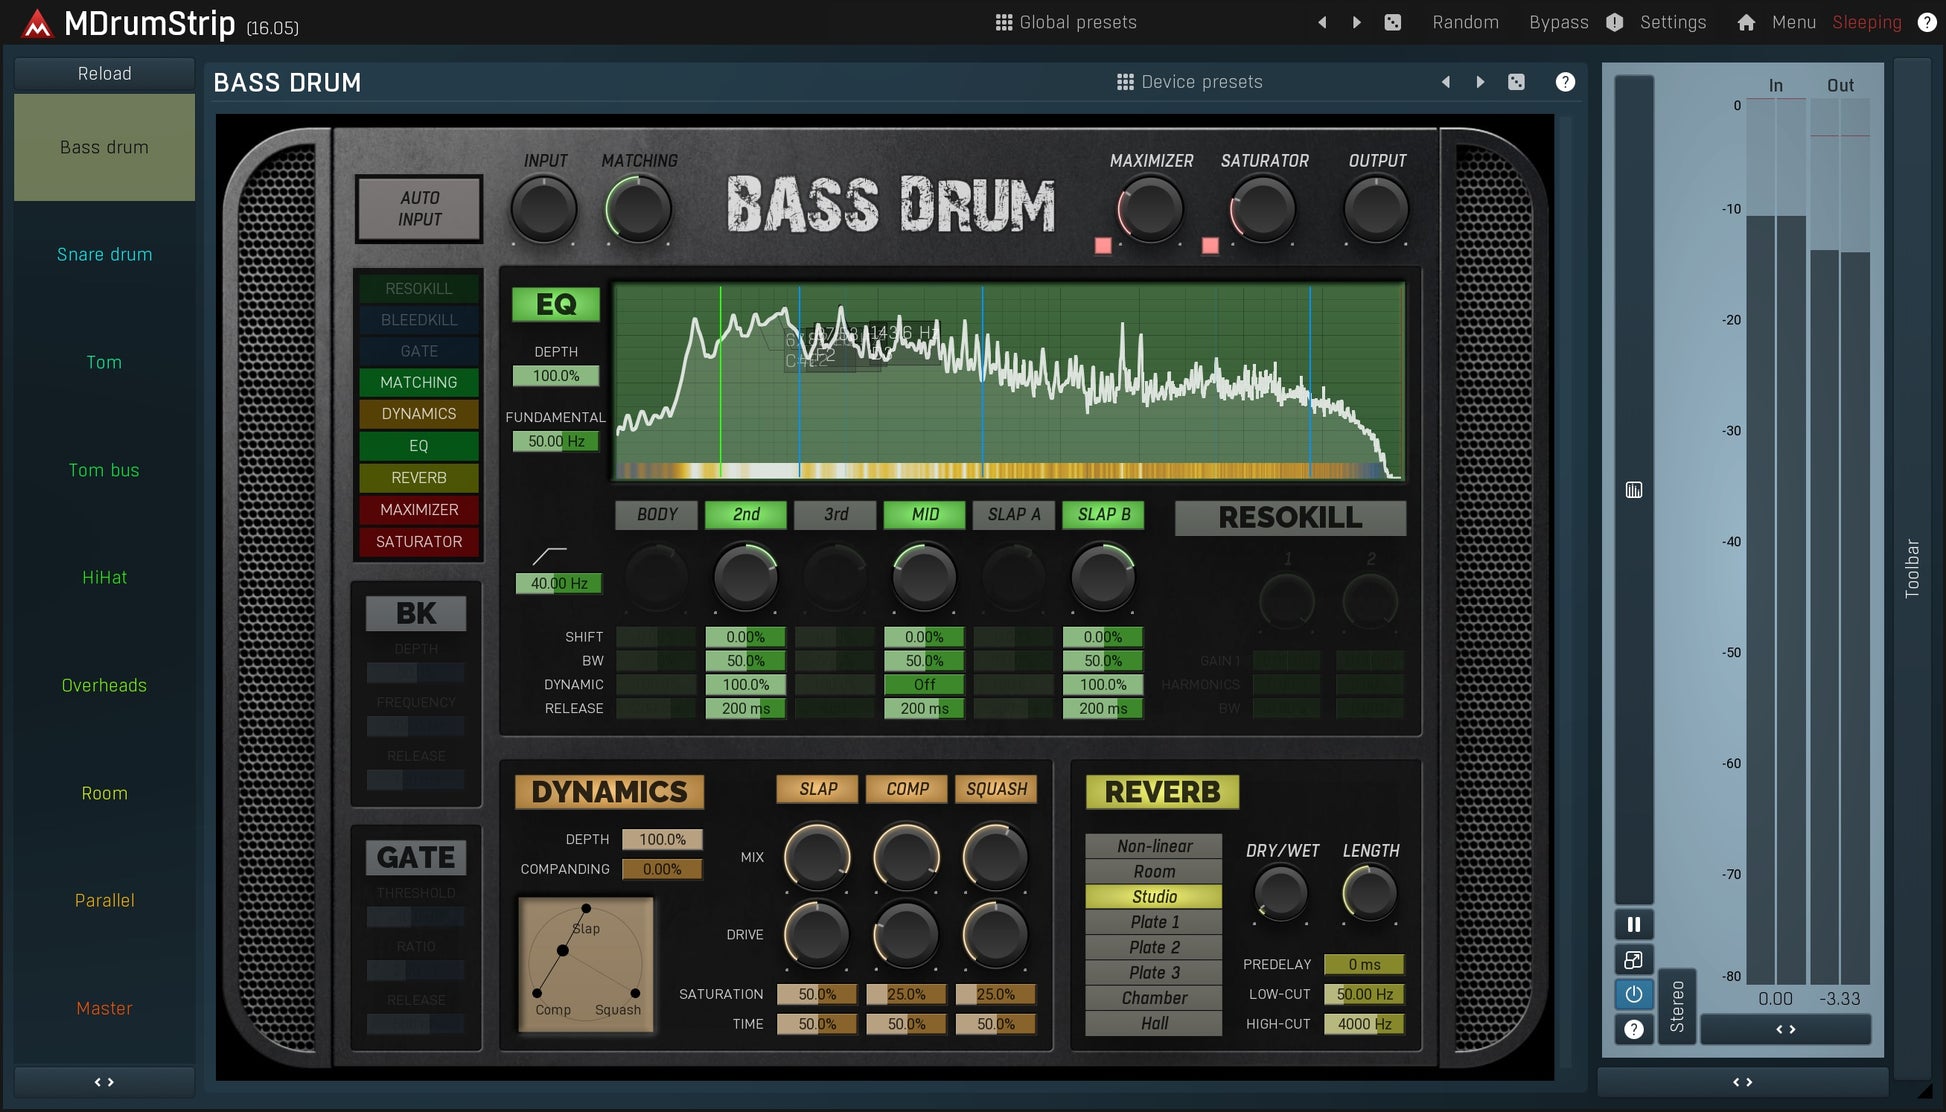Viewport: 1946px width, 1112px height.
Task: Select the Plate 2 reverb type
Action: [x=1154, y=947]
